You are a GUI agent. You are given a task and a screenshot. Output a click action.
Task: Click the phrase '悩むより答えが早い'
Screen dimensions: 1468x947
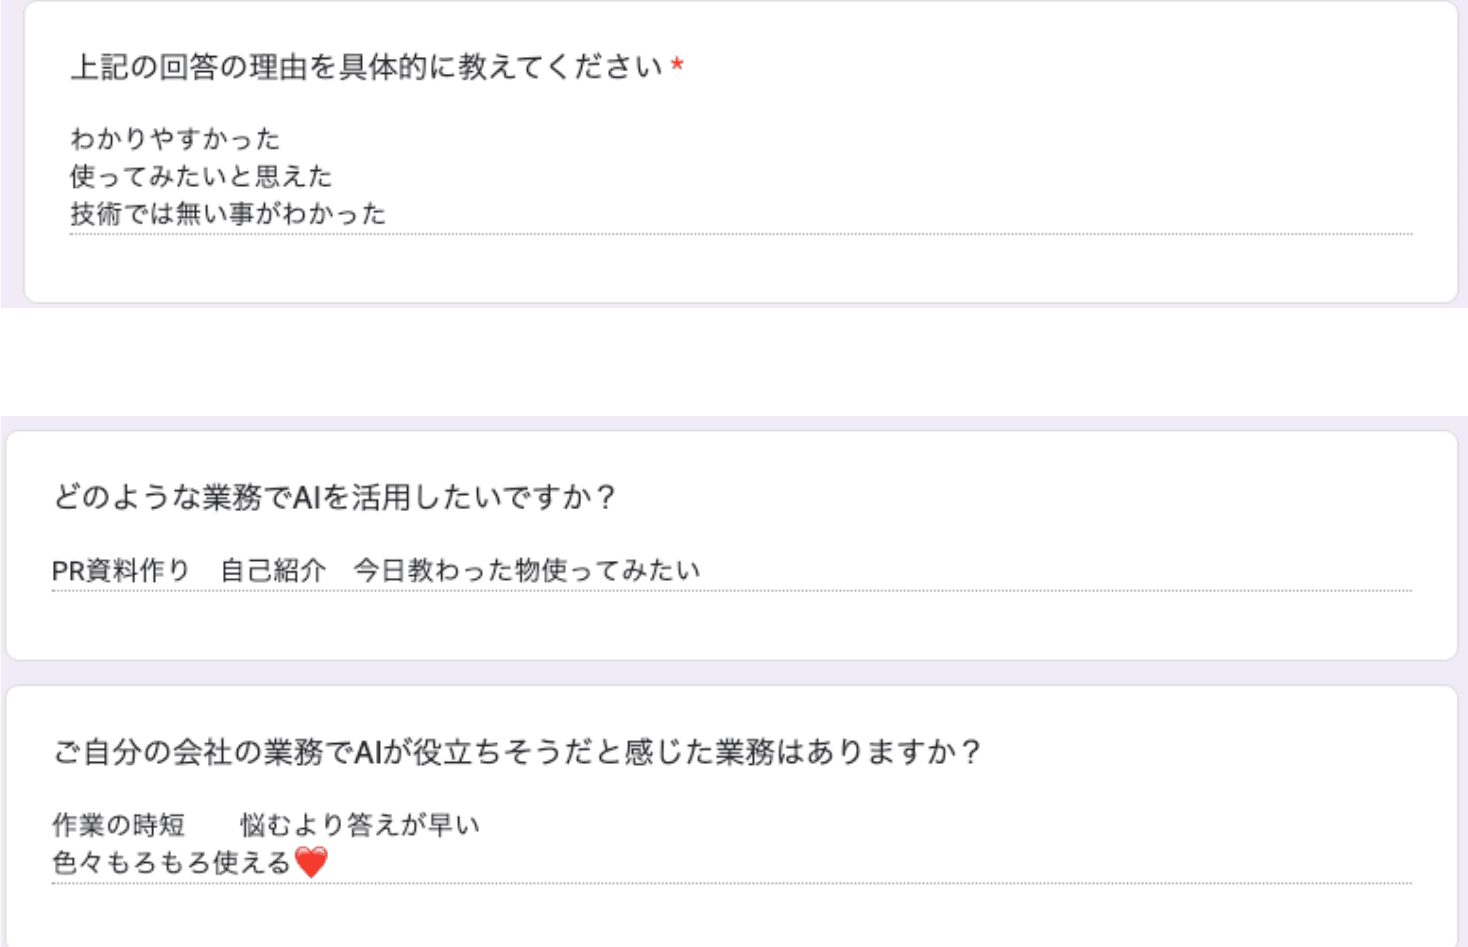[x=360, y=824]
